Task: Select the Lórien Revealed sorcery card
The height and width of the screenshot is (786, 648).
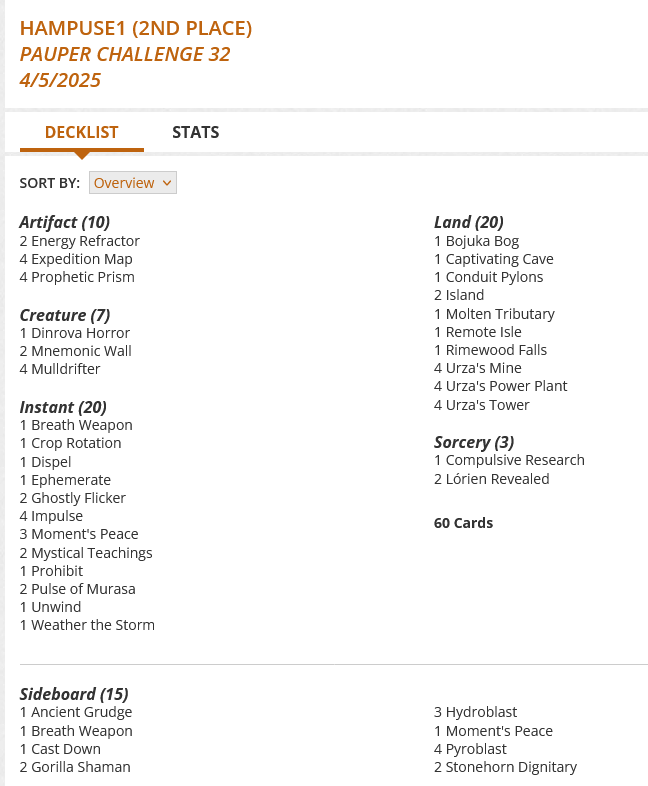Action: [497, 479]
